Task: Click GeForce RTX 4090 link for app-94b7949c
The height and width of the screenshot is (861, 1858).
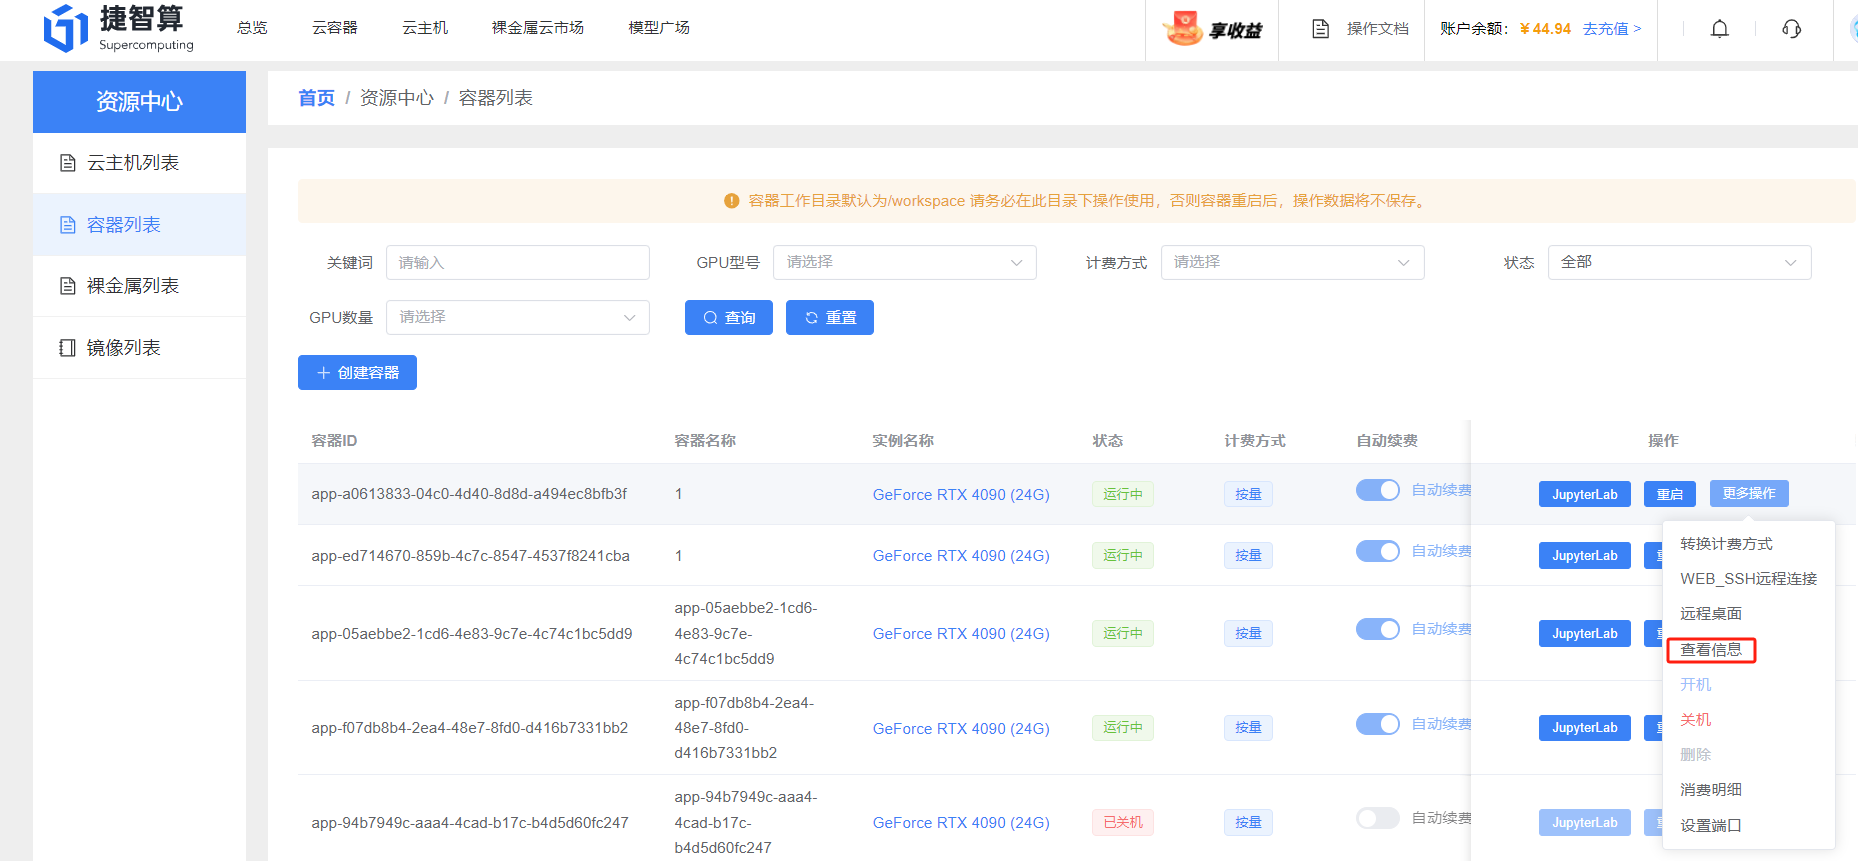Action: pos(961,822)
